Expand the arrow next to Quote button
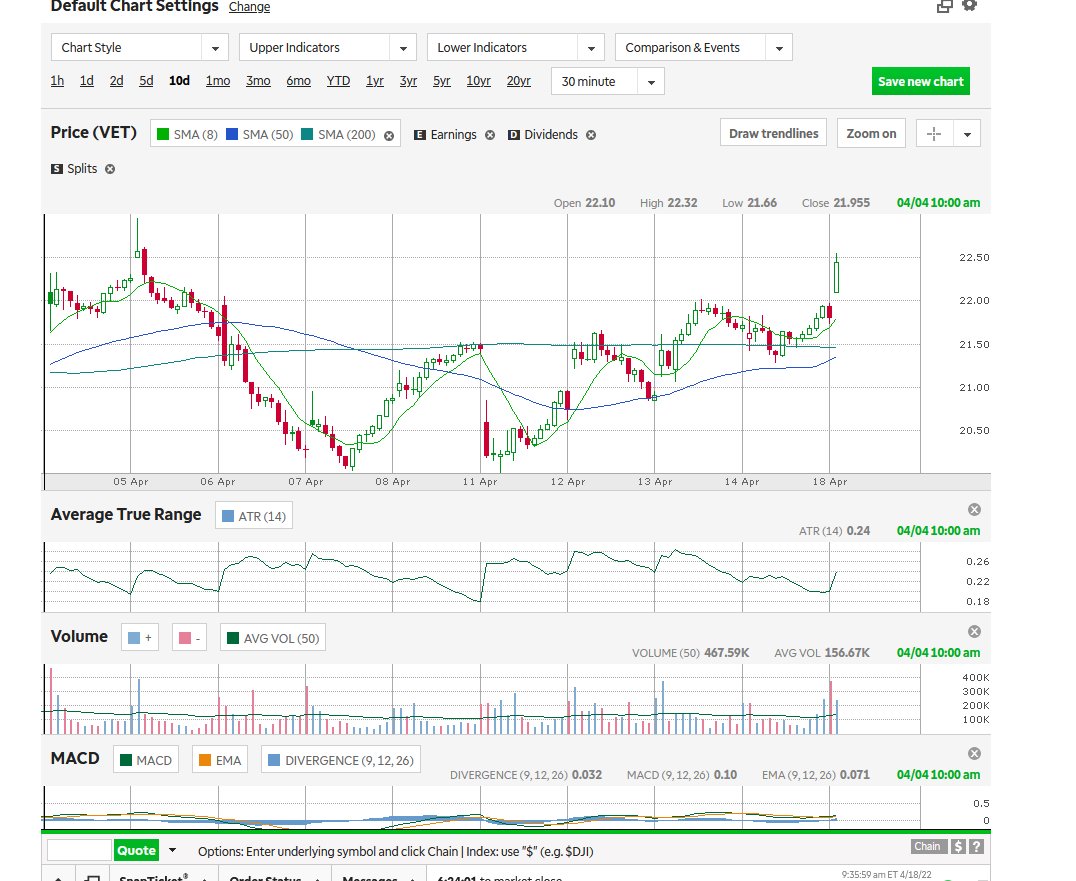Viewport: 1076px width, 881px height. (x=172, y=850)
